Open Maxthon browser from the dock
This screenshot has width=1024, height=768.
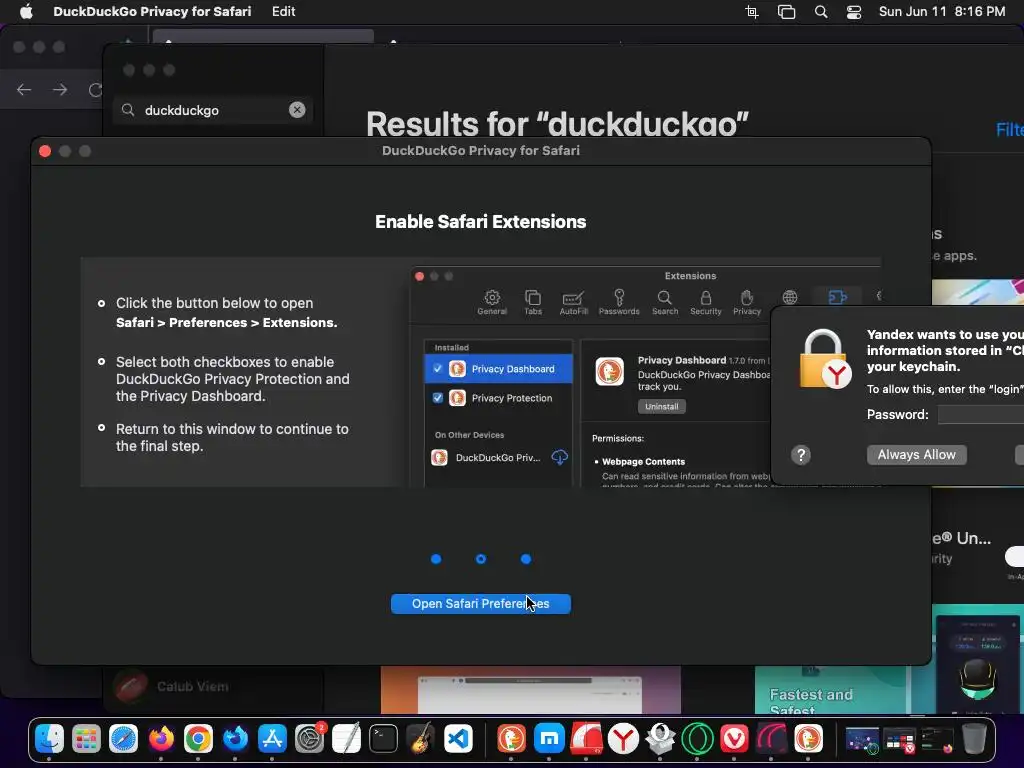pyautogui.click(x=549, y=739)
